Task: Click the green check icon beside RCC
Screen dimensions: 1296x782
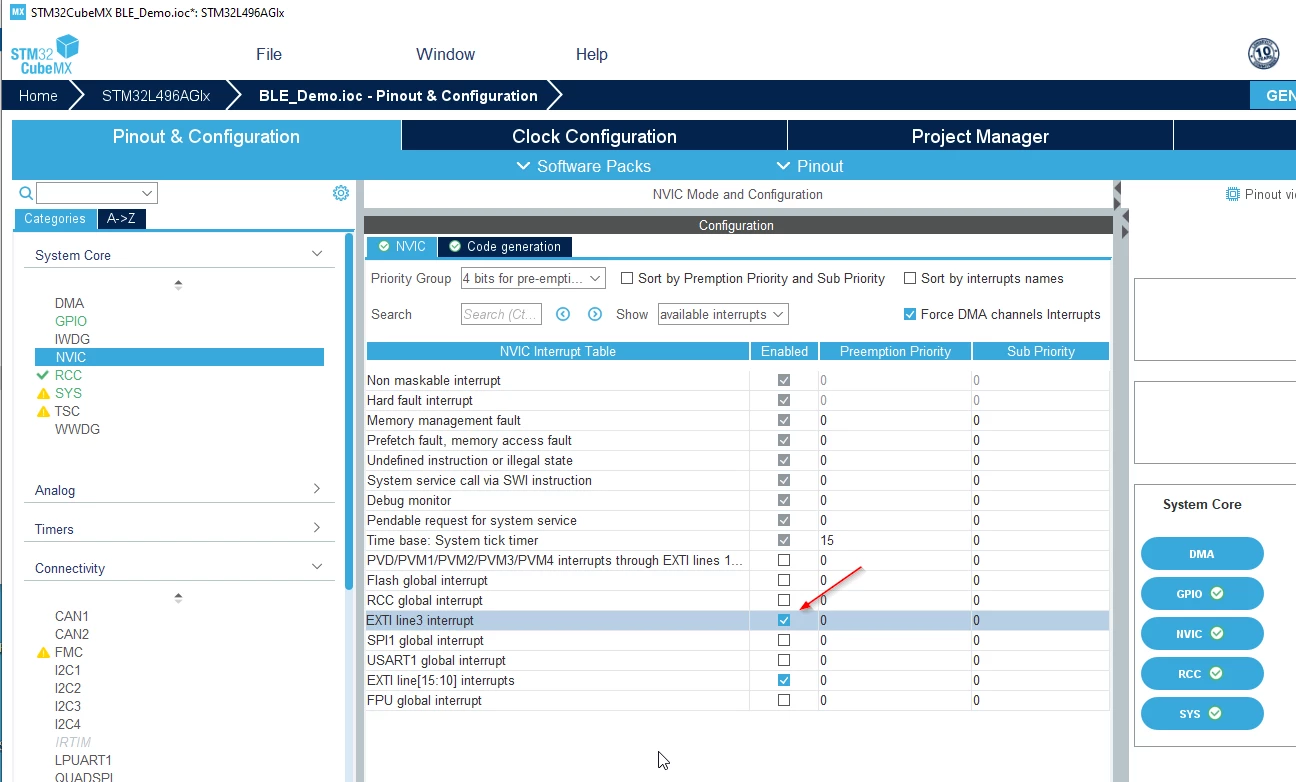Action: pos(42,375)
